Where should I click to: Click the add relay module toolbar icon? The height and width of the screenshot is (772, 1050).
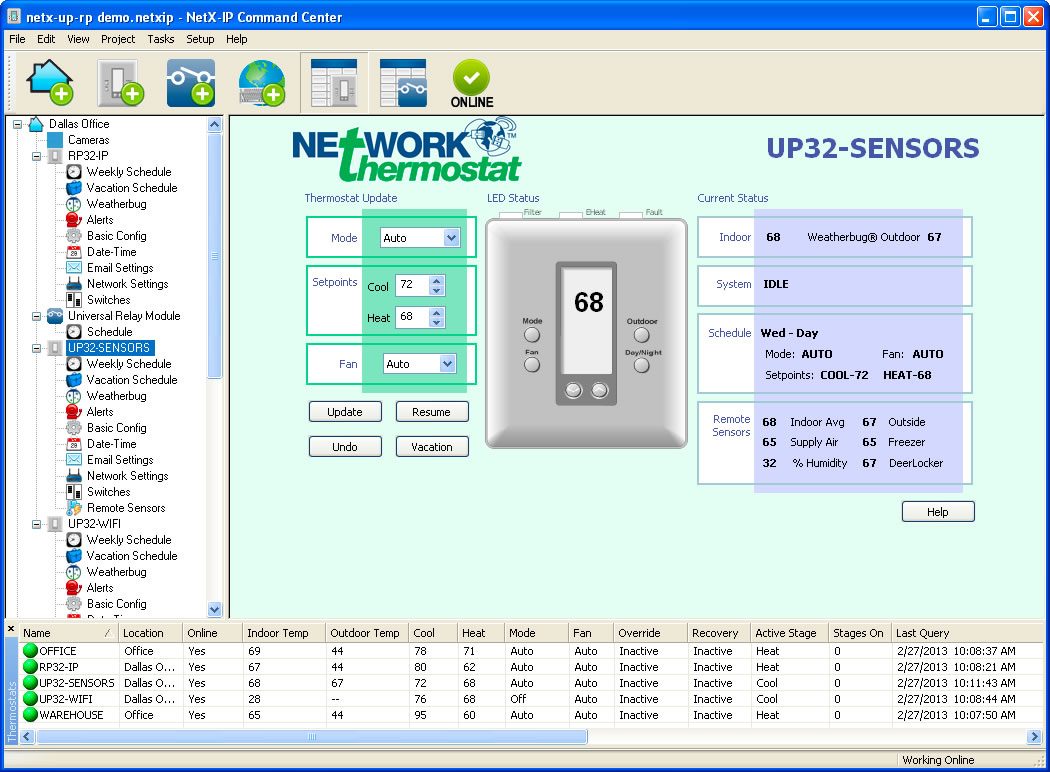coord(192,82)
